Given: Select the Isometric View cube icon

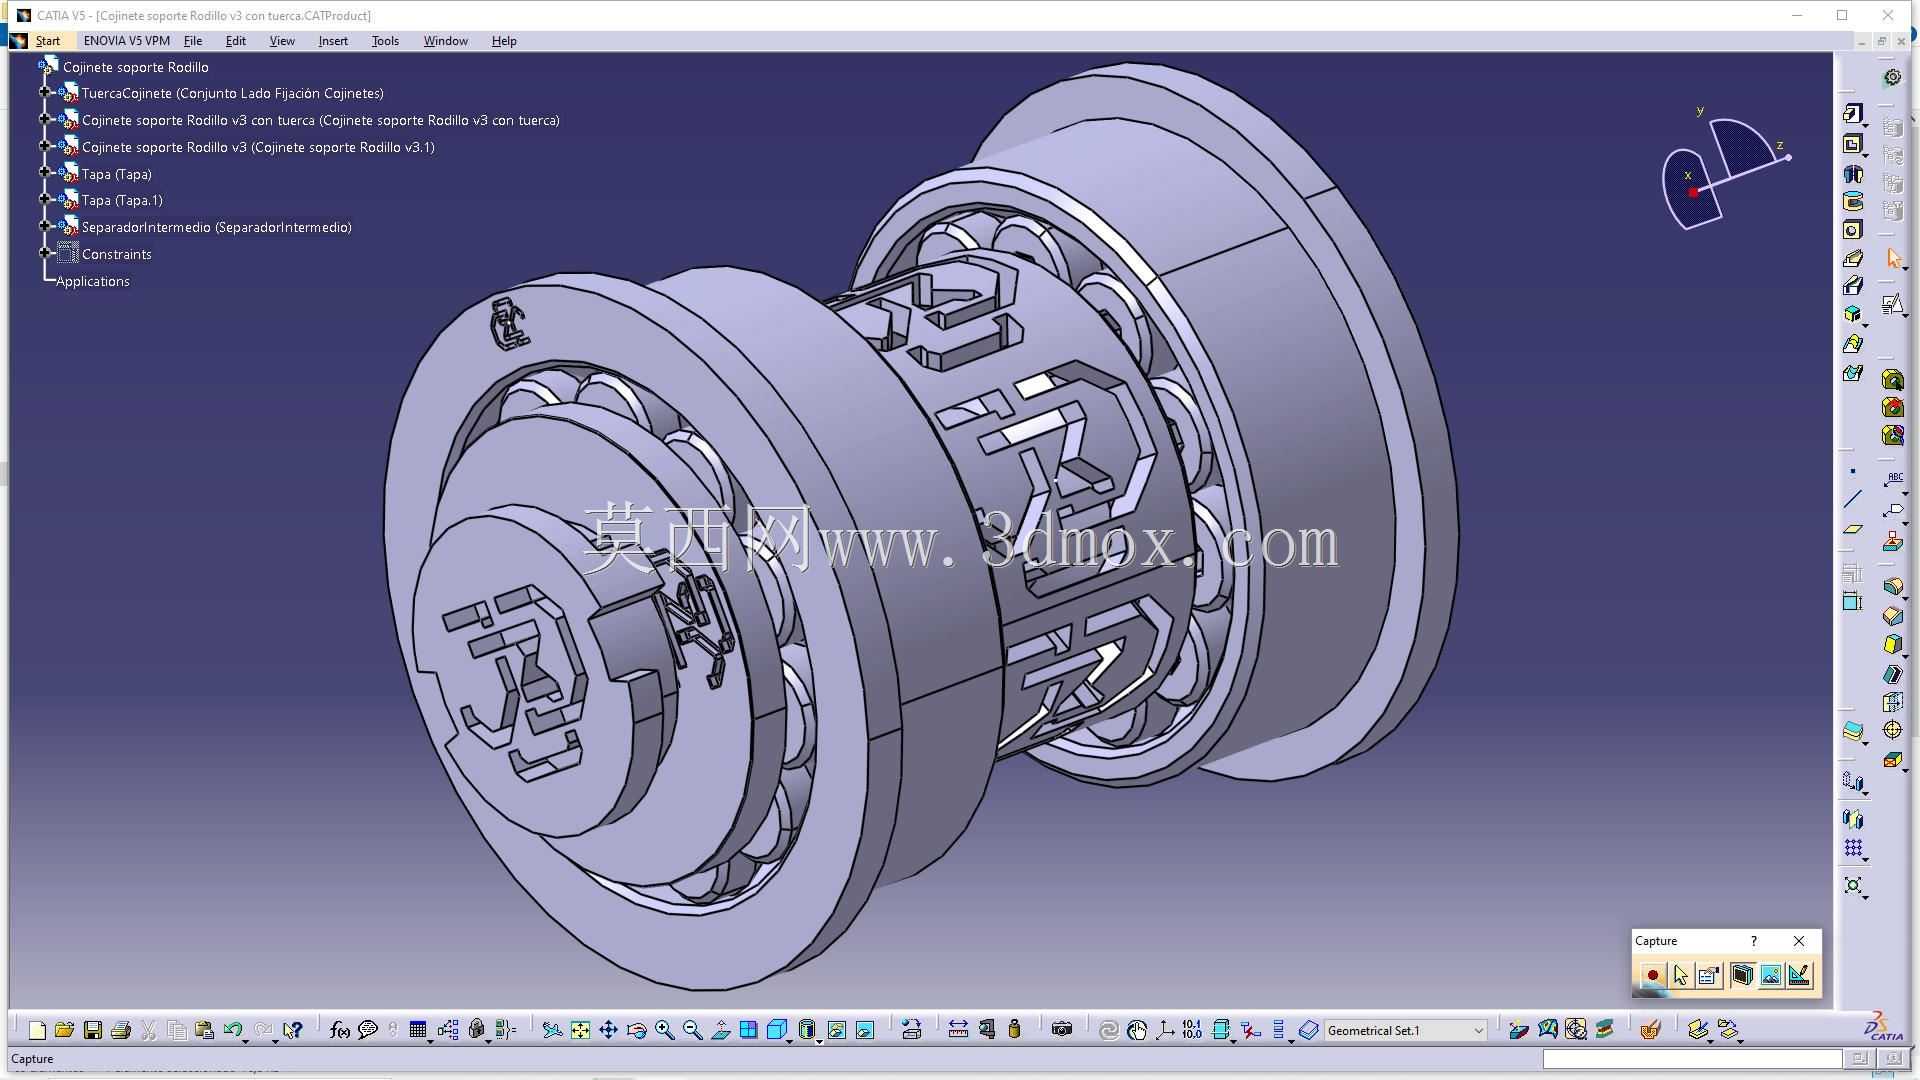Looking at the screenshot, I should pyautogui.click(x=777, y=1030).
